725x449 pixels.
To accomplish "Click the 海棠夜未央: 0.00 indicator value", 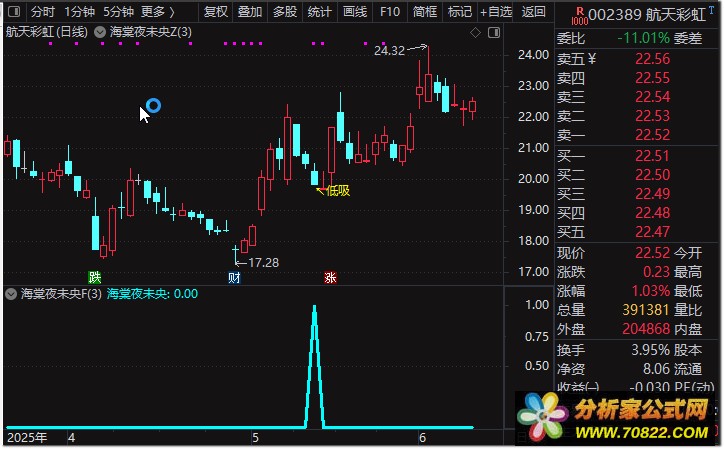I will click(x=152, y=294).
